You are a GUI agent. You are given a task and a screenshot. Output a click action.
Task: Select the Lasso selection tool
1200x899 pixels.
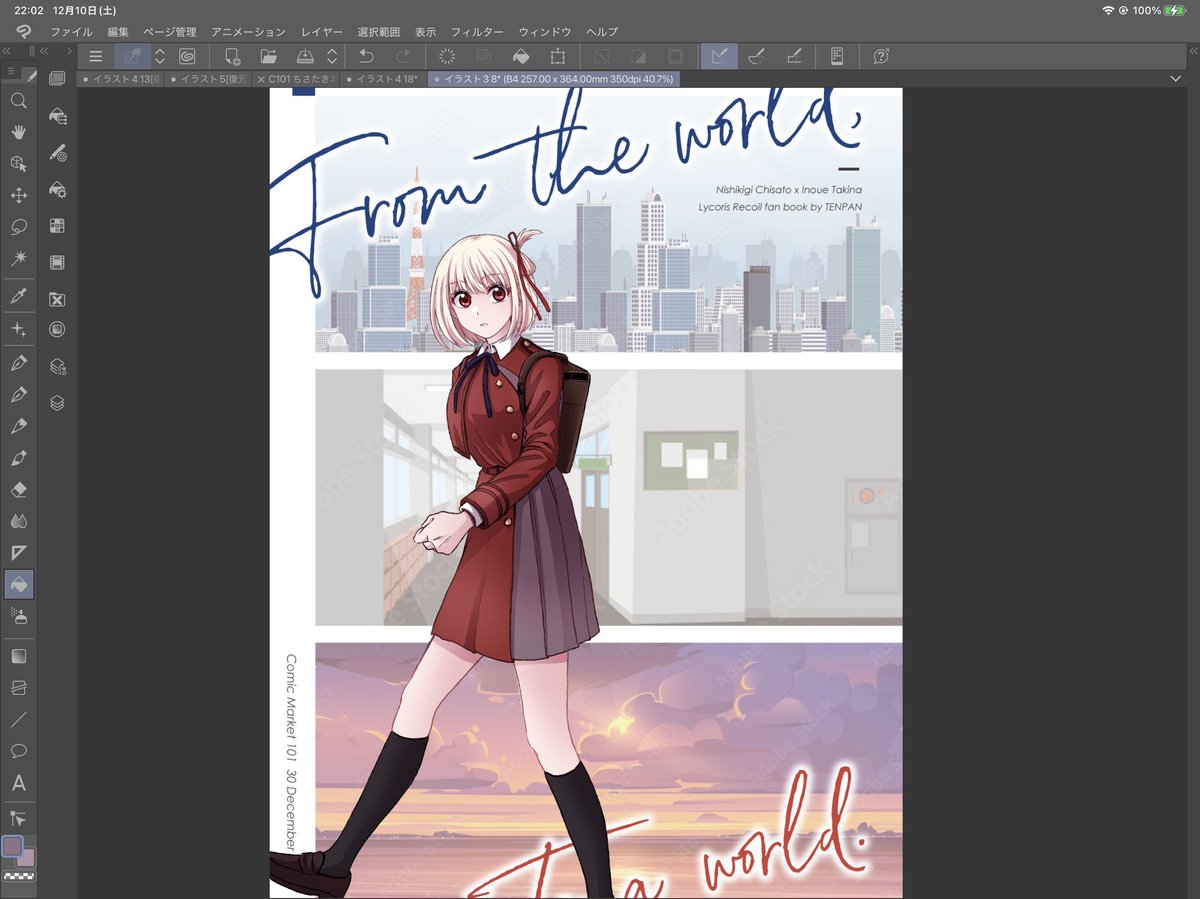18,227
